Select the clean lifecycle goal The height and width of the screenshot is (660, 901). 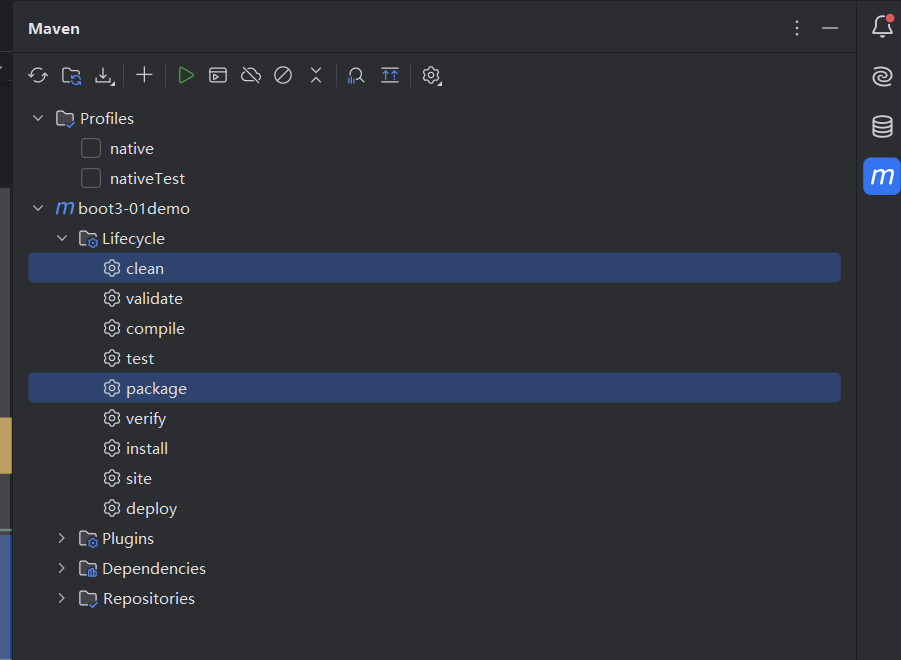(x=434, y=268)
